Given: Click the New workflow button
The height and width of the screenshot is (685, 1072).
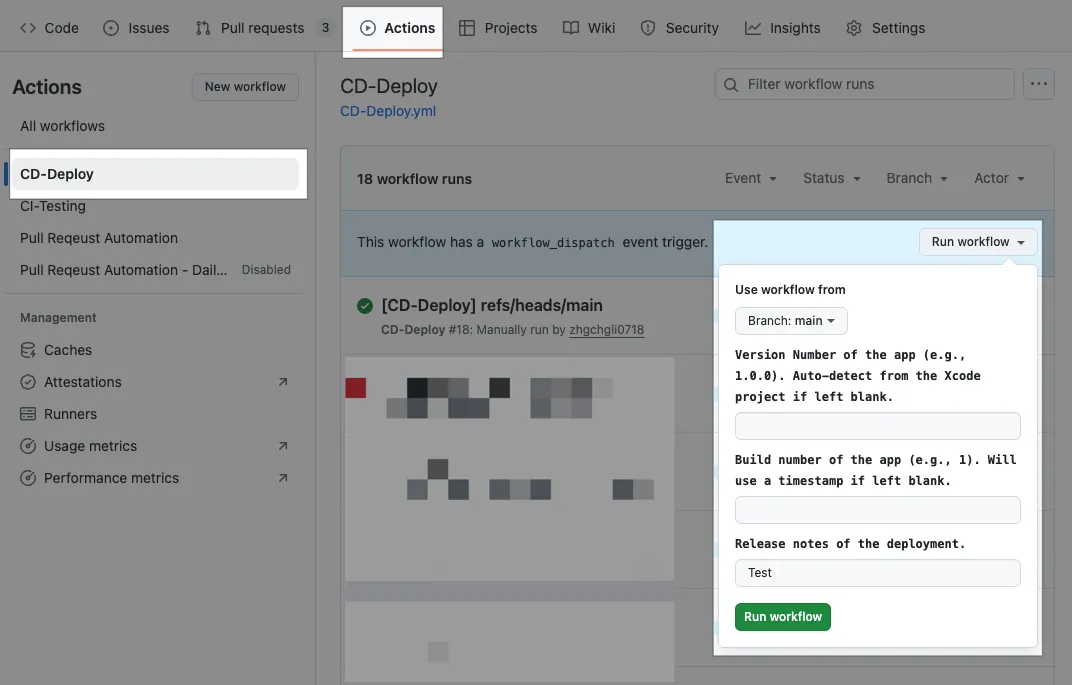Looking at the screenshot, I should 245,87.
